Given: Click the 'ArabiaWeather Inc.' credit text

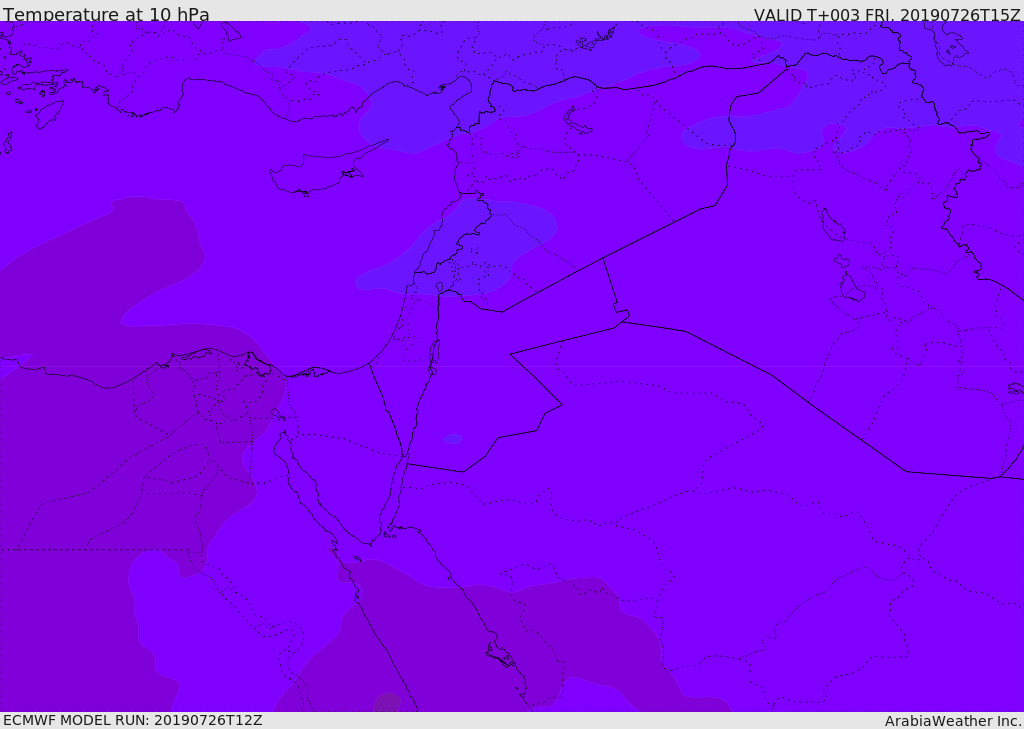Looking at the screenshot, I should (x=954, y=721).
